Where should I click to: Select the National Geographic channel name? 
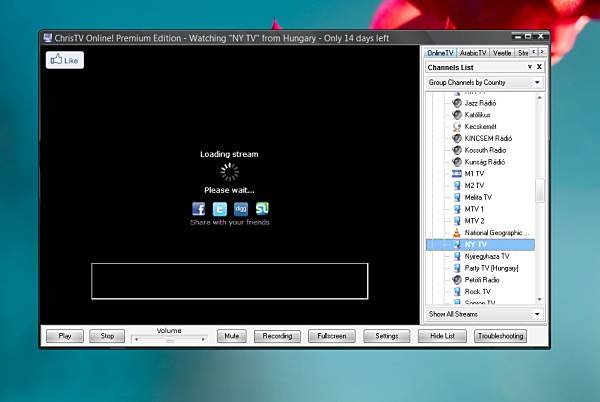[x=496, y=233]
